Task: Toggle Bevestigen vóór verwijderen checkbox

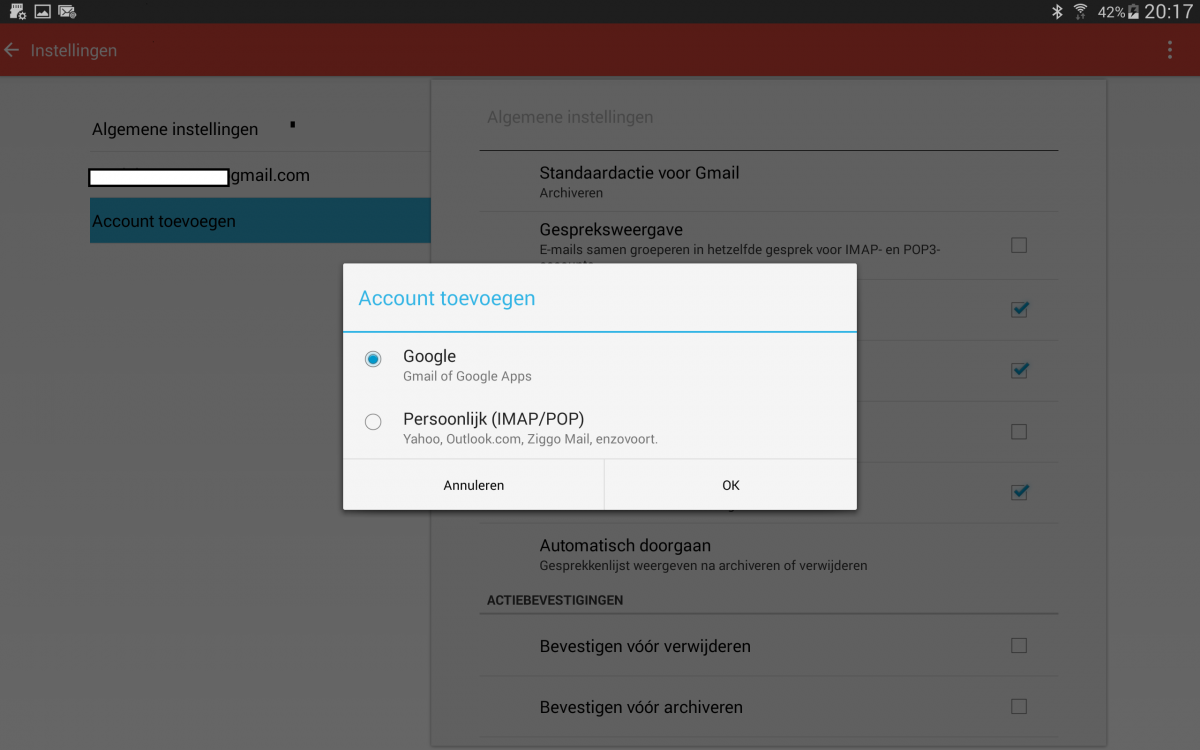Action: (x=1019, y=645)
